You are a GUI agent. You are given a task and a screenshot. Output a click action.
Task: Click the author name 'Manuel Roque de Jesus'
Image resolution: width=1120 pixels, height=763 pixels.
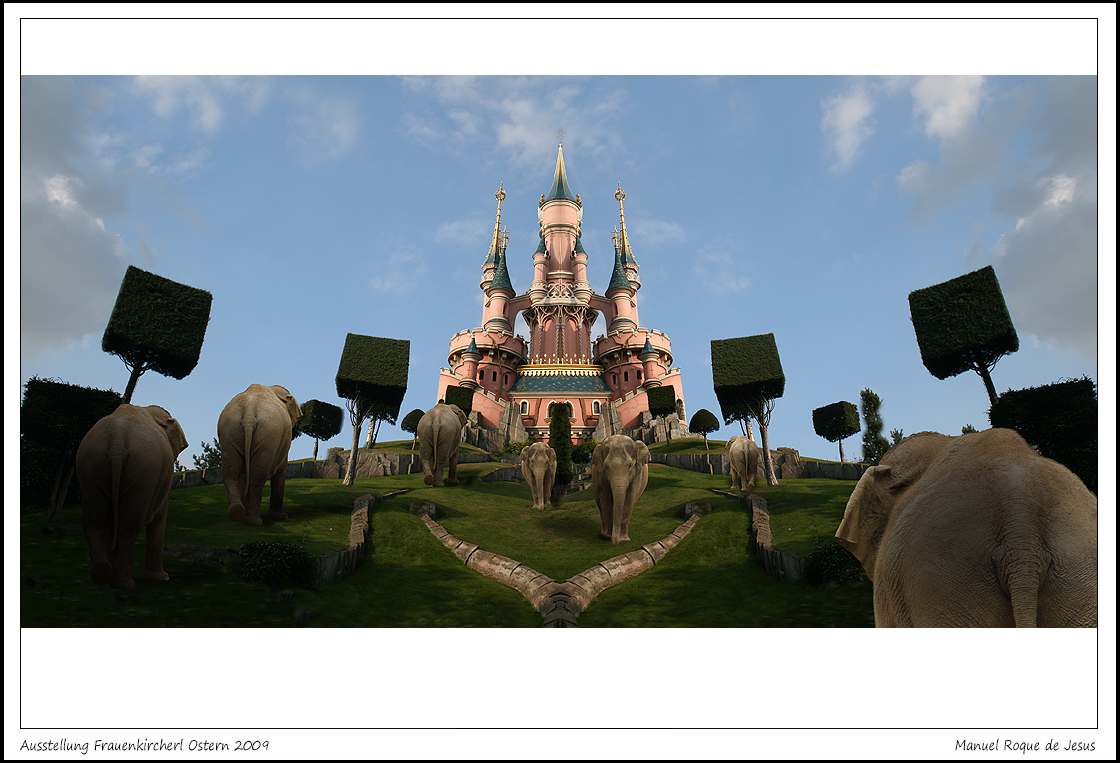click(1024, 745)
